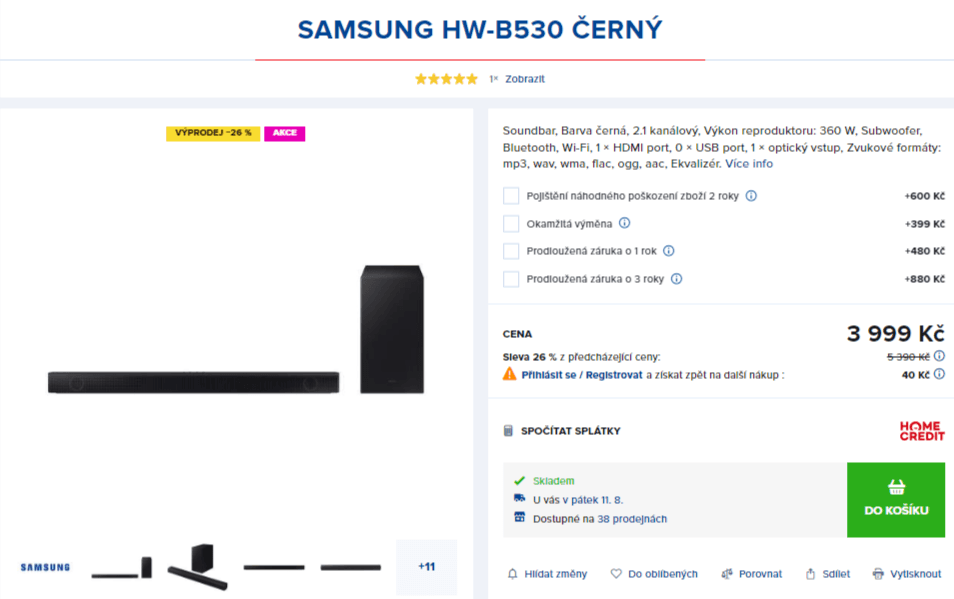Viewport: 954px width, 599px height.
Task: Expand description via Více info link
Action: coord(749,164)
